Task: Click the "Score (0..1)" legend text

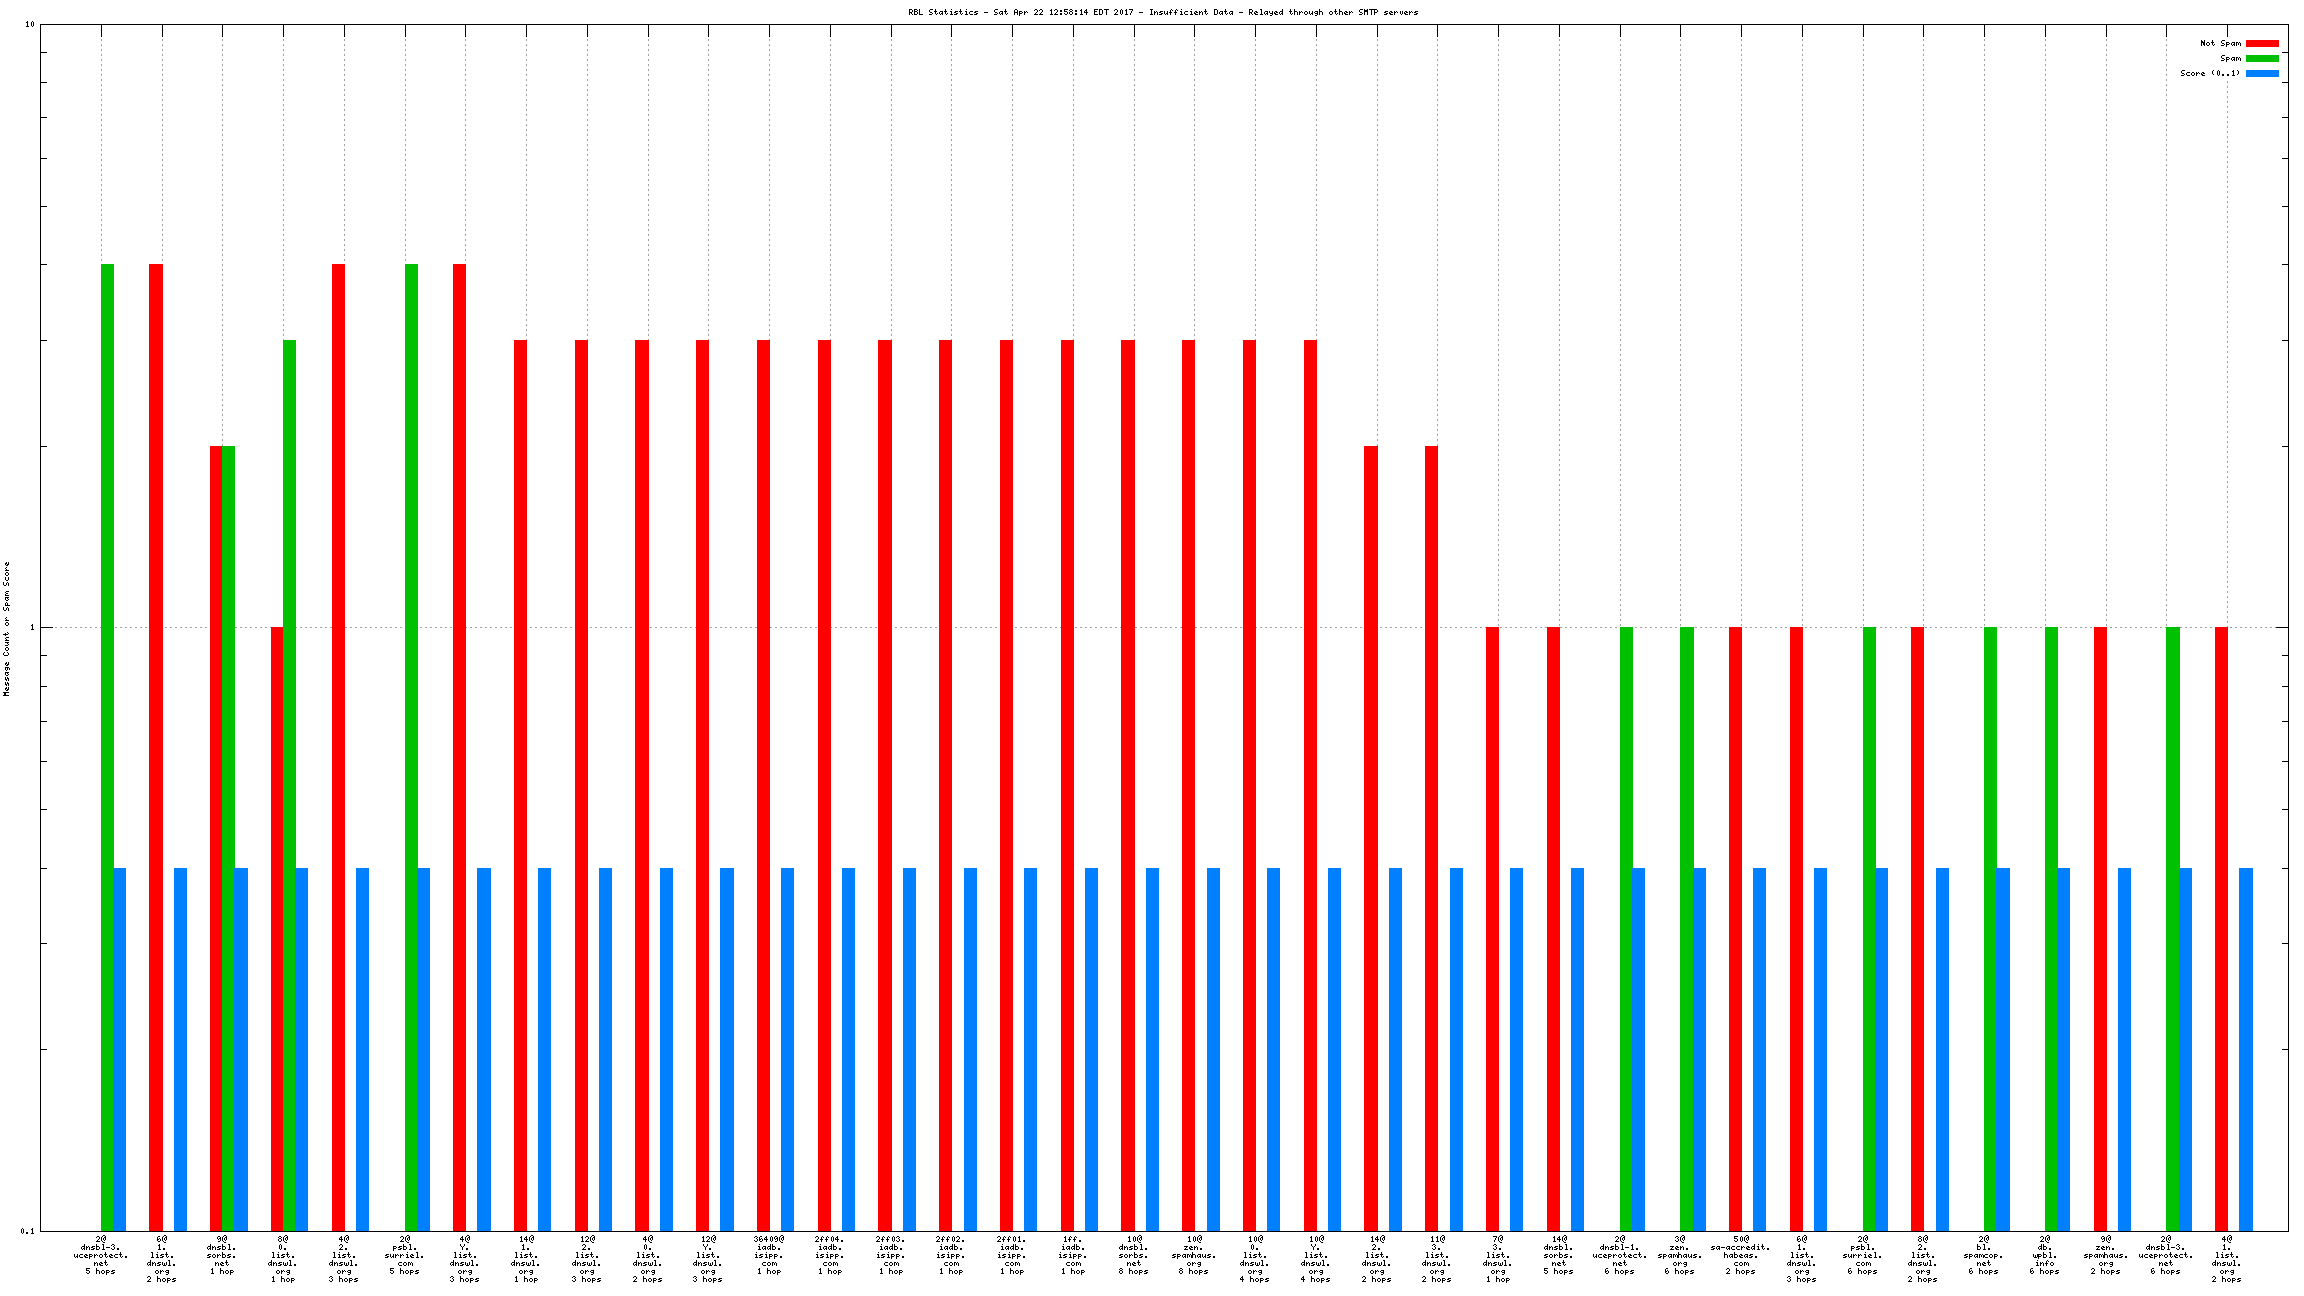Action: pyautogui.click(x=2210, y=73)
